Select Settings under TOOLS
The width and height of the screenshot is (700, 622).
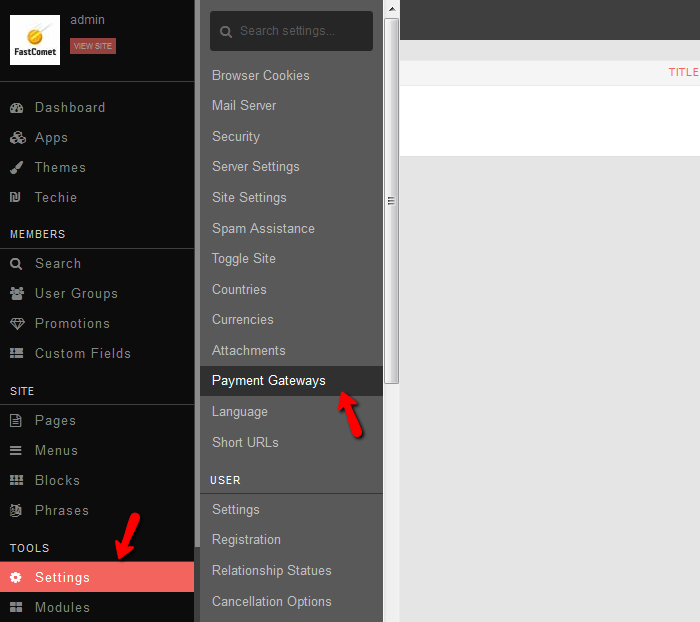coord(97,577)
